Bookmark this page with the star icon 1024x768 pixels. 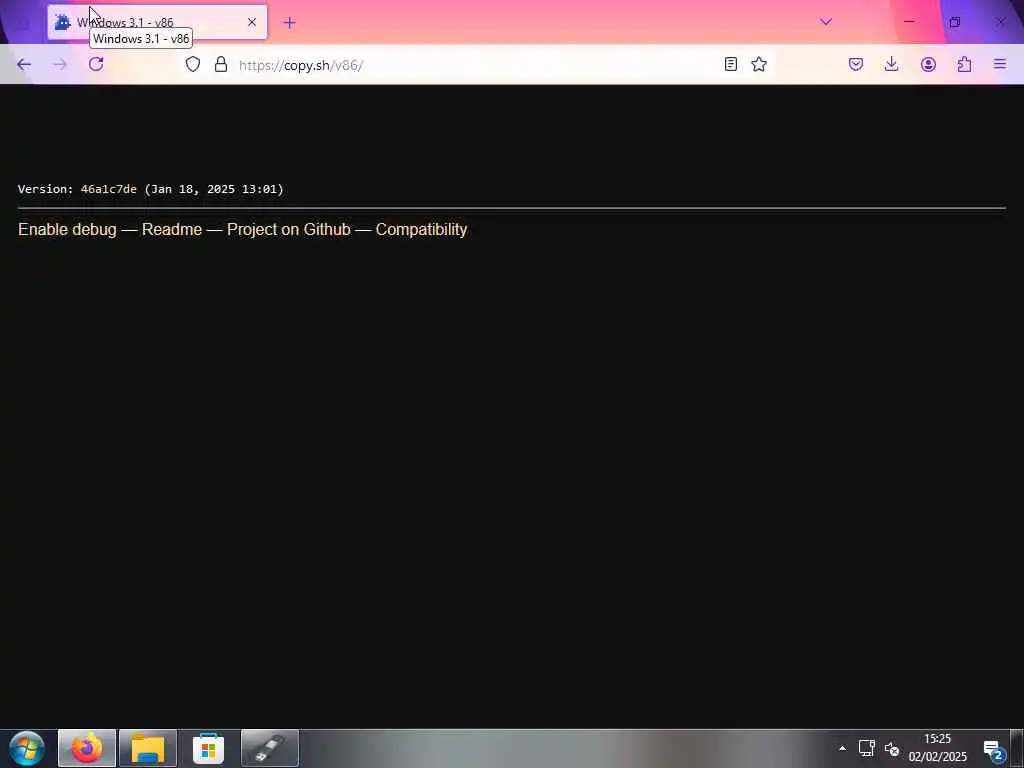[759, 64]
